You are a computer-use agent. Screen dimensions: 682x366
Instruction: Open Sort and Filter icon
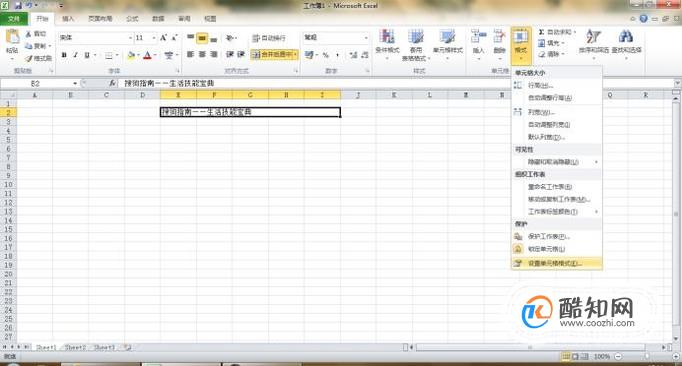click(x=593, y=37)
